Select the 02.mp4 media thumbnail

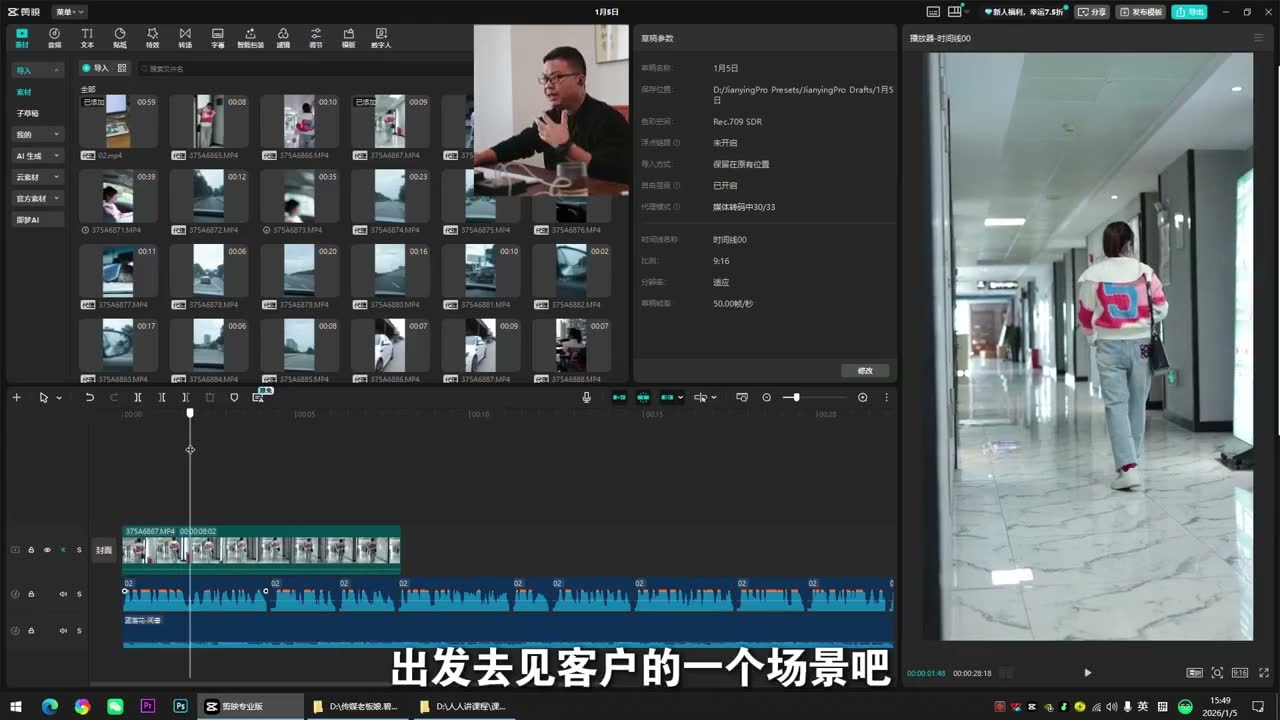[x=117, y=121]
